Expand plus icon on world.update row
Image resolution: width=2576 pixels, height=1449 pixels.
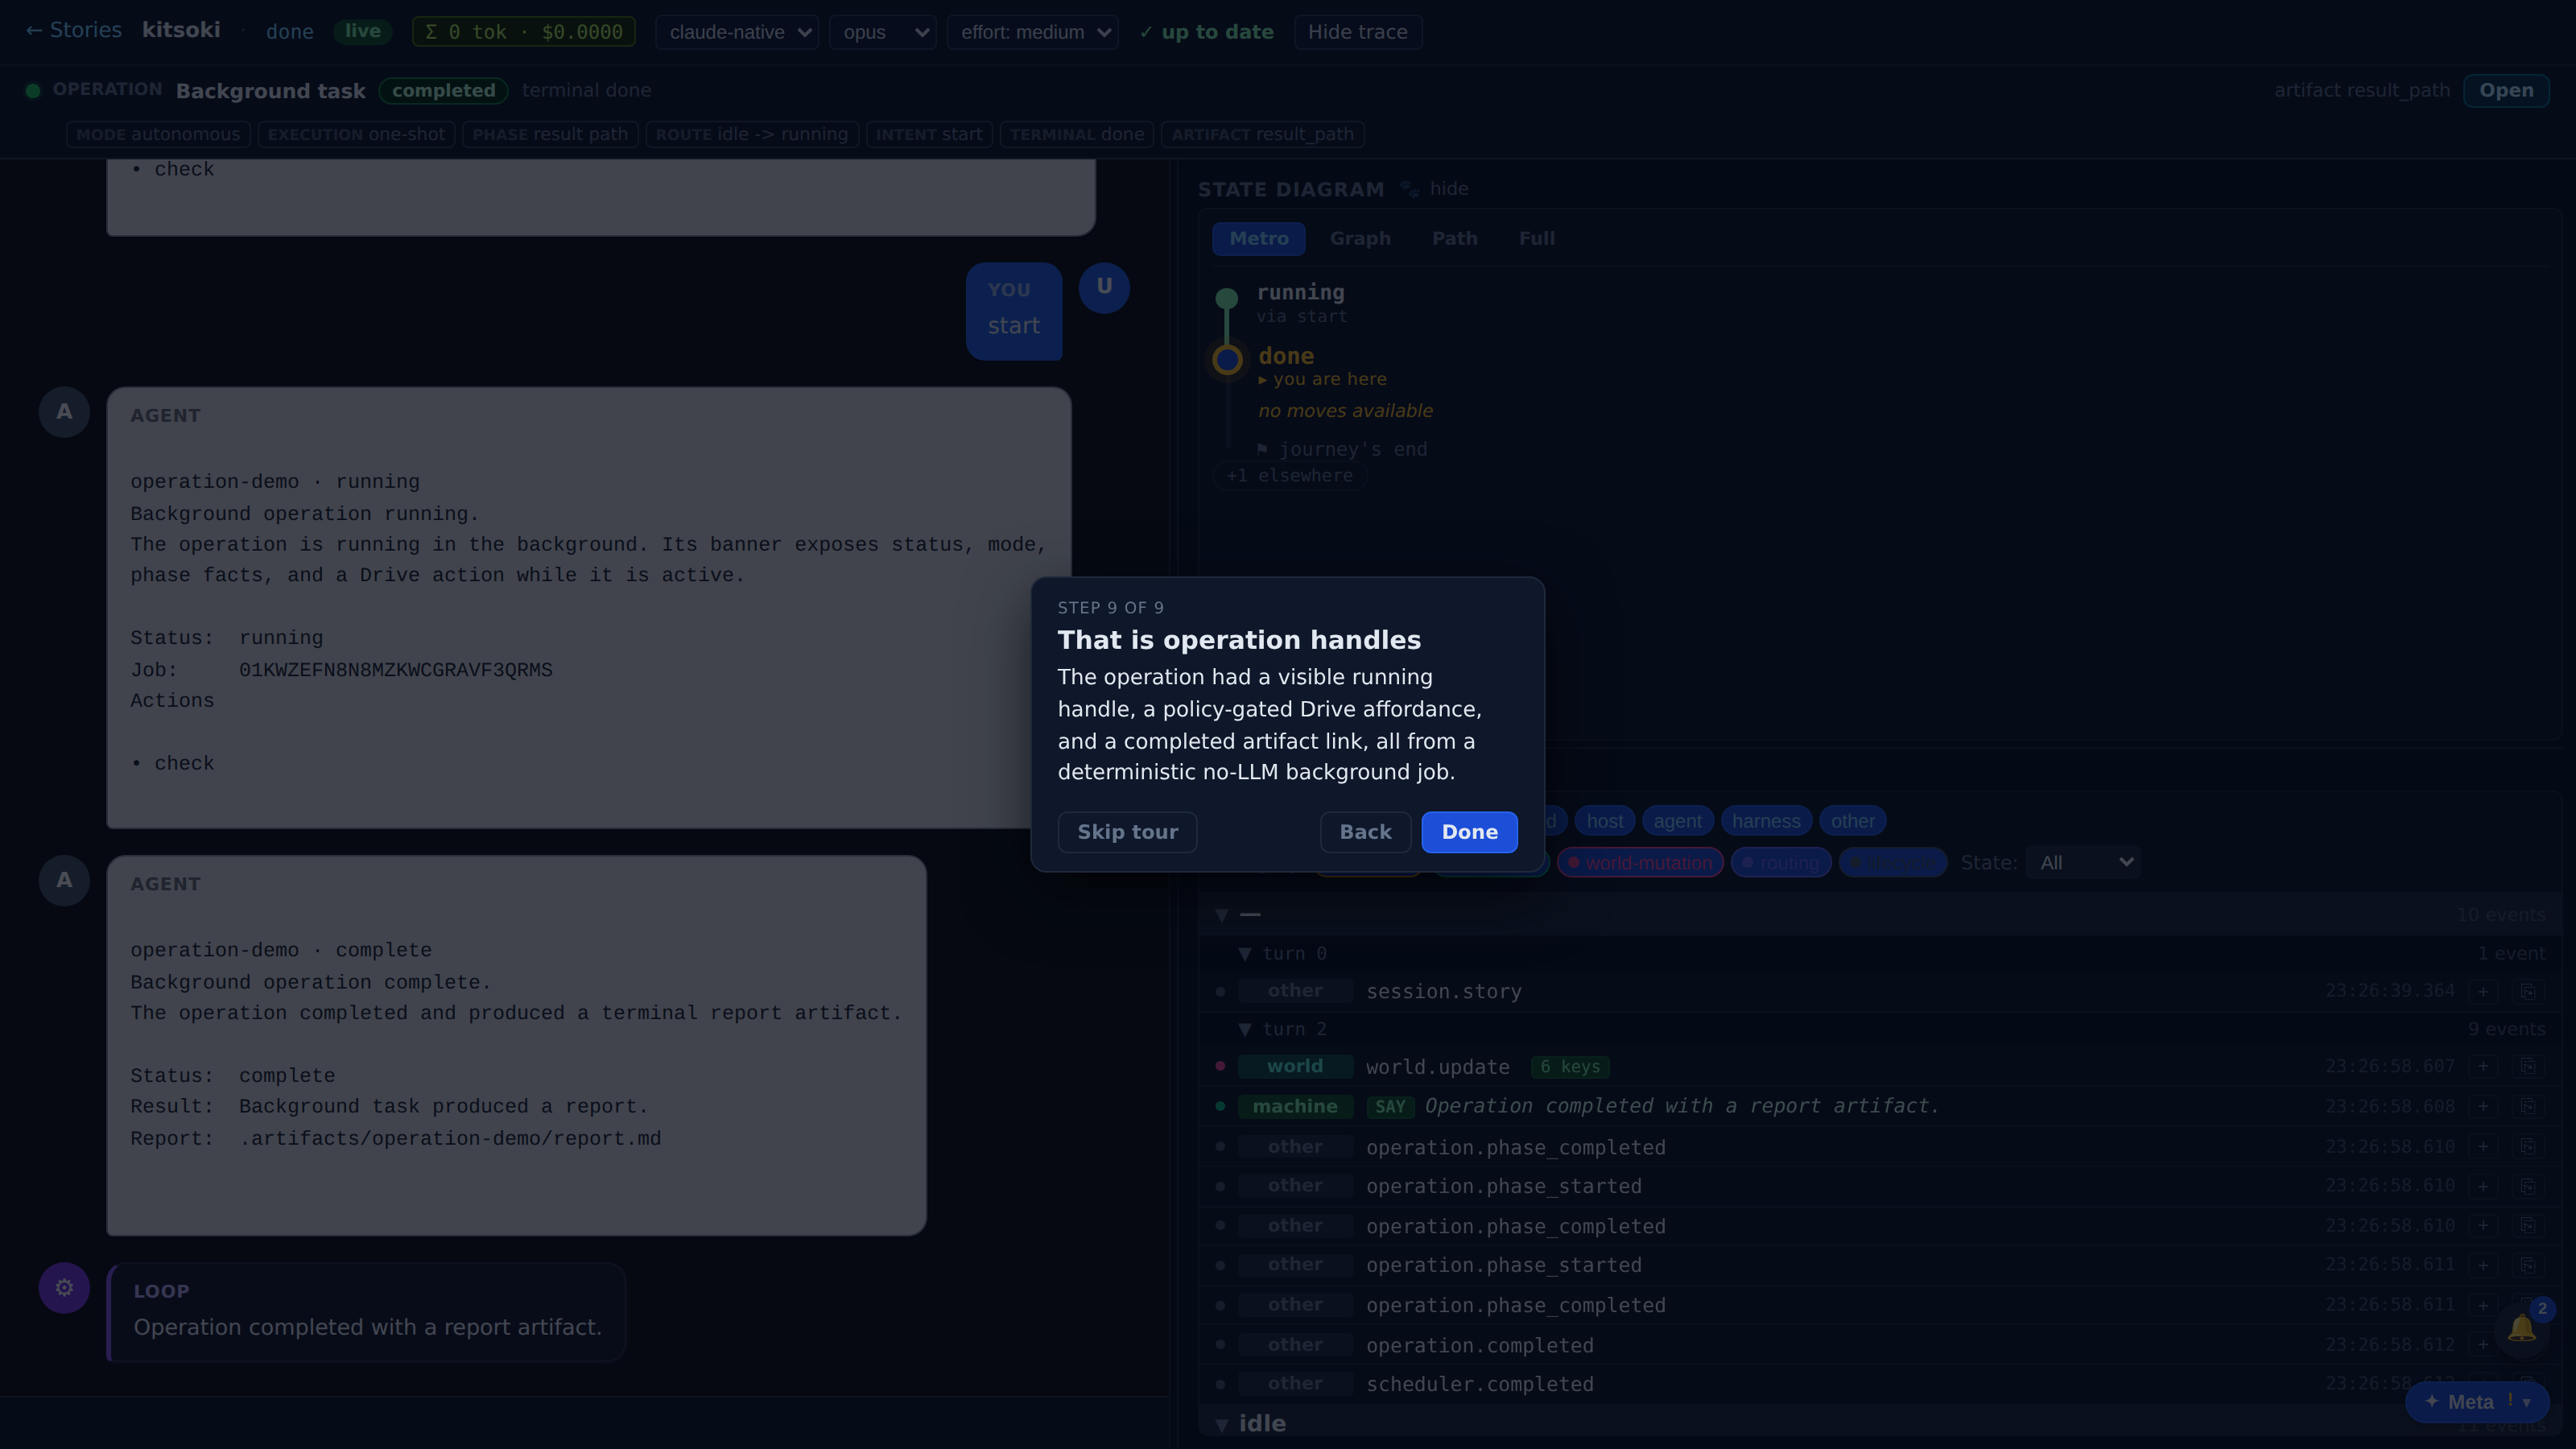[x=2483, y=1067]
